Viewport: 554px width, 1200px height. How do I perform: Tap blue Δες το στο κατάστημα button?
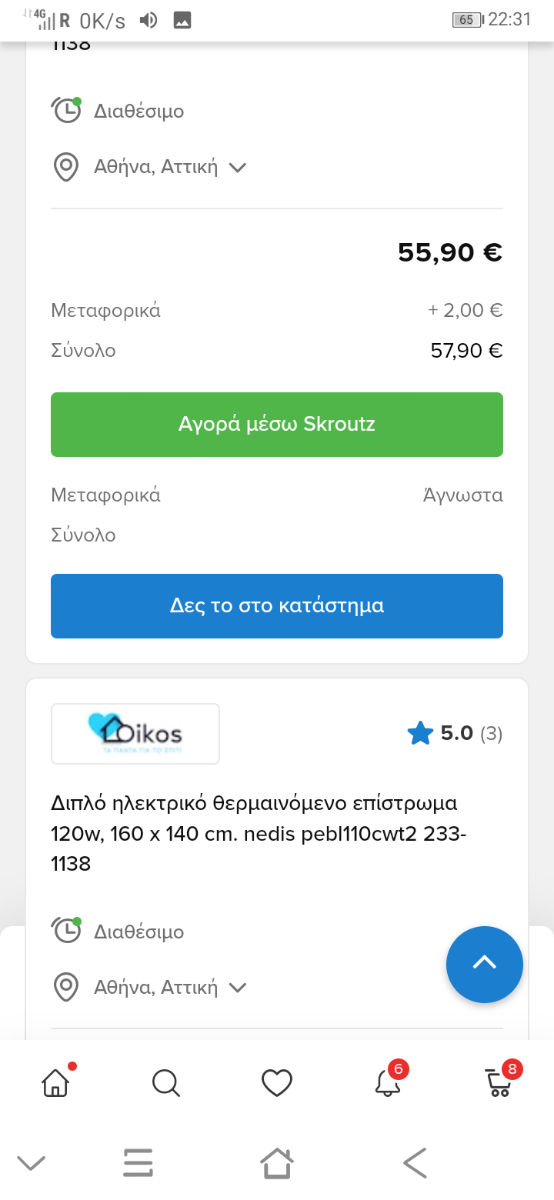[277, 606]
